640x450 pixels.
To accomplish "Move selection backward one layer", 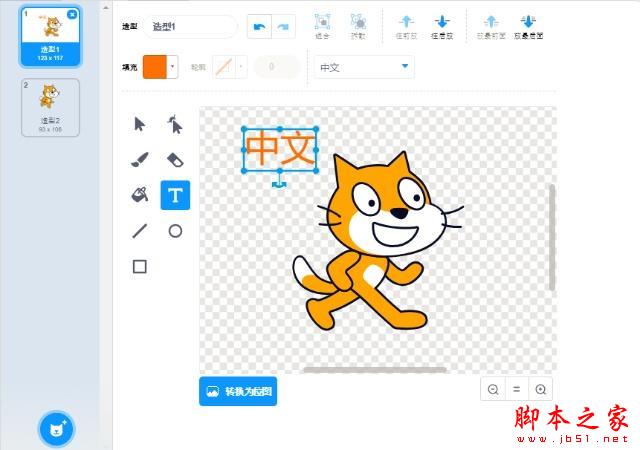I will (x=442, y=27).
